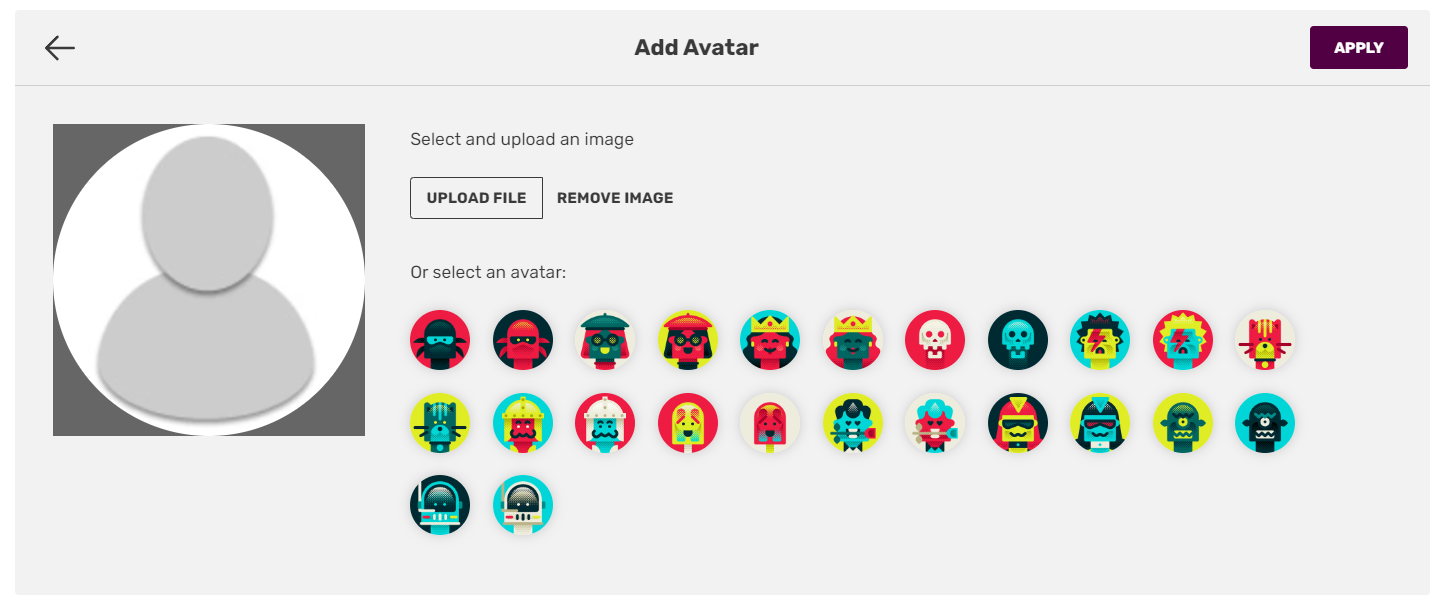Click the Remove Image link

615,198
